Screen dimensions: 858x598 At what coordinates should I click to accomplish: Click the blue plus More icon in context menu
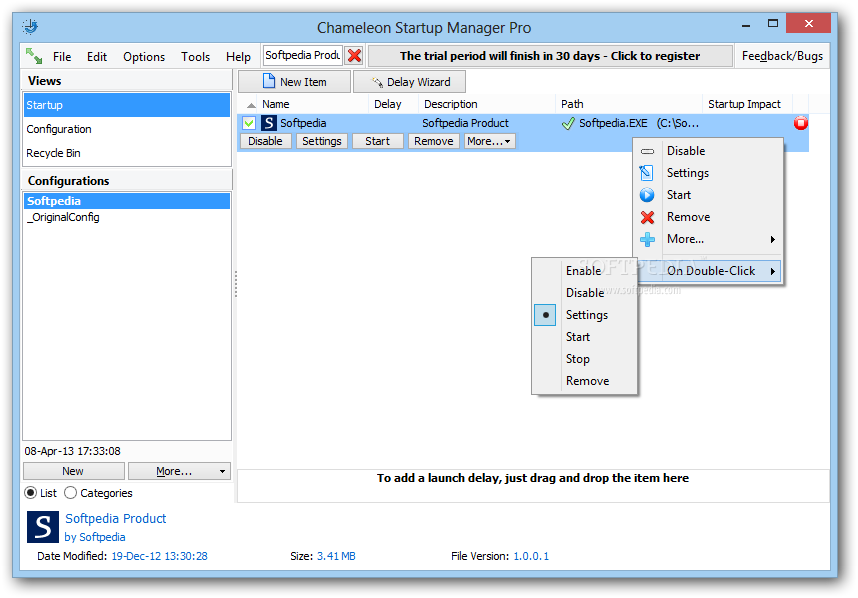coord(647,239)
